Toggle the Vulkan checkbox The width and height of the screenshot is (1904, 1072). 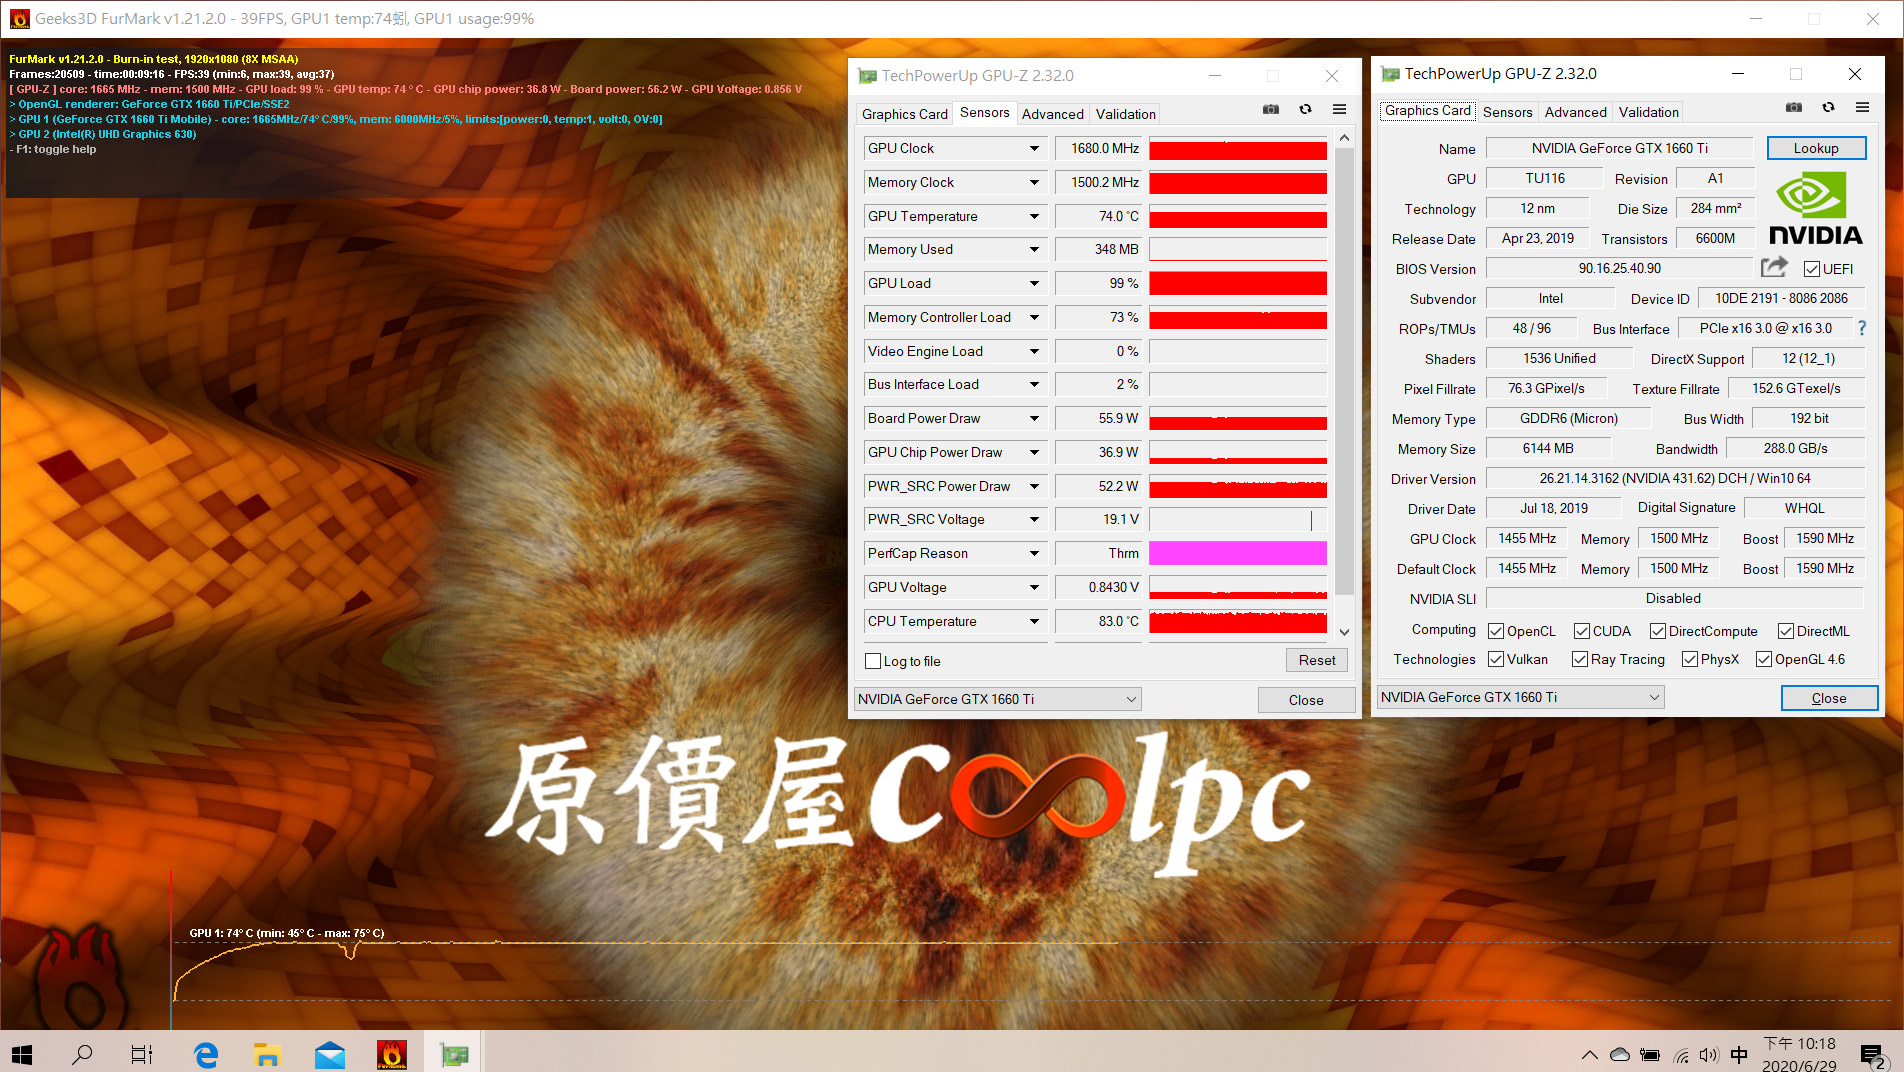1496,659
